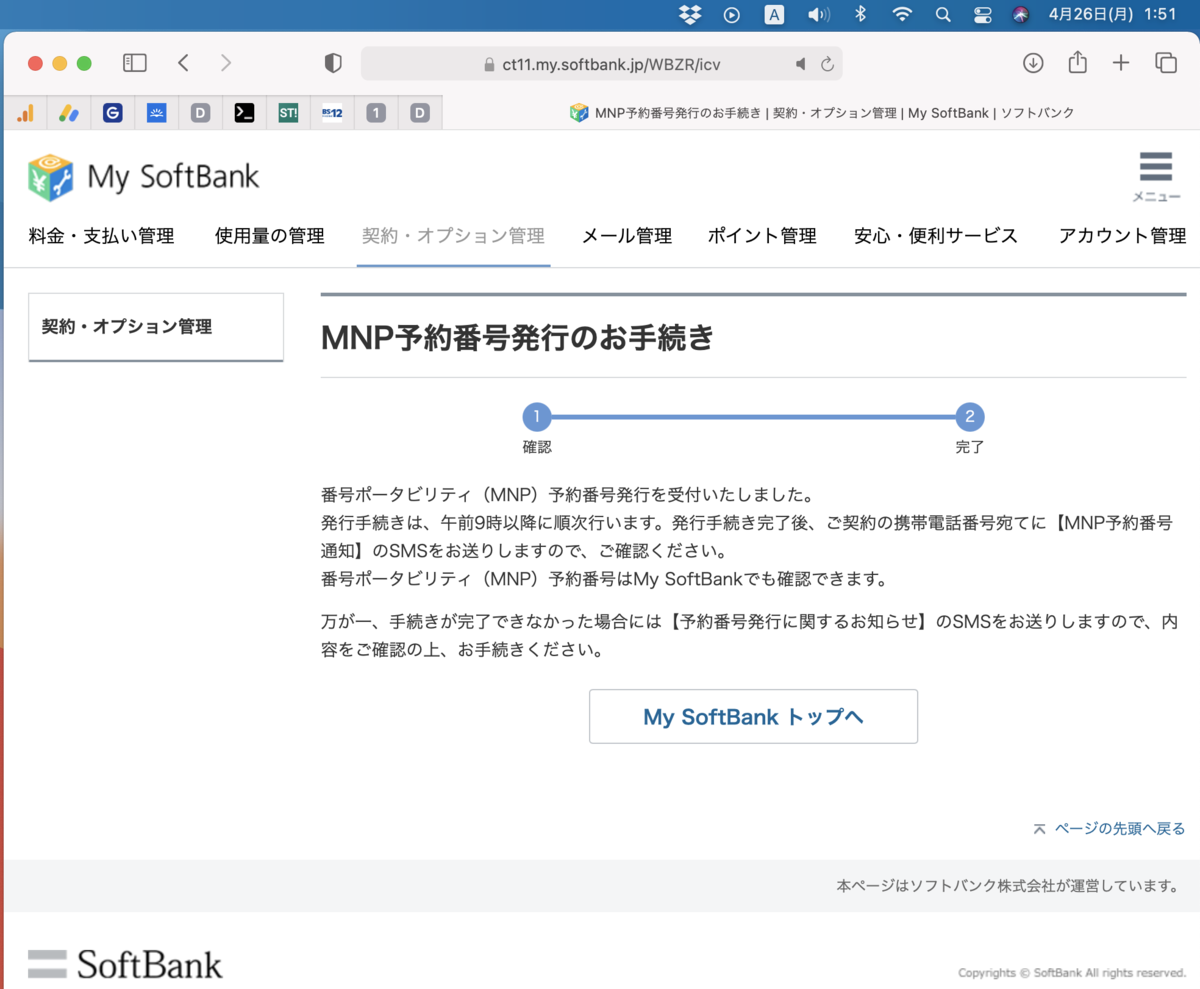Screen dimensions: 1200x989
Task: Open Dropbox in the menu bar
Action: tap(690, 14)
